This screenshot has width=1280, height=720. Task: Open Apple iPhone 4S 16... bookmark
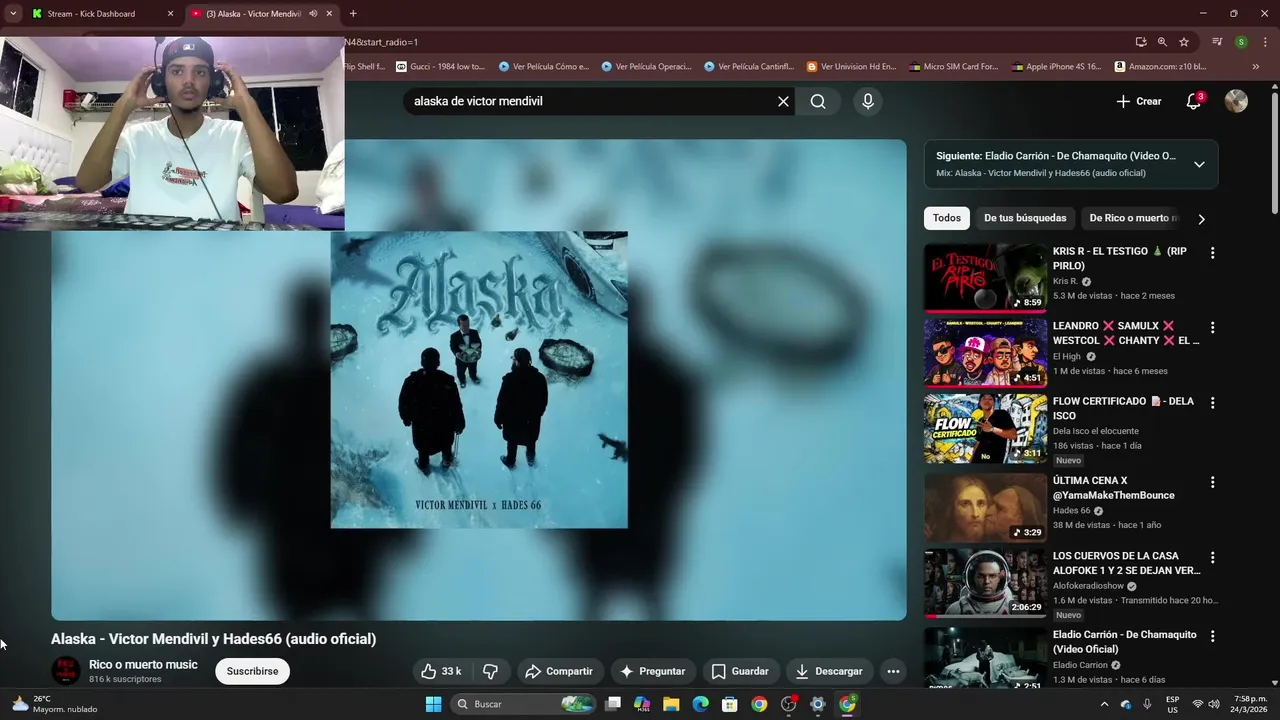pos(1055,67)
